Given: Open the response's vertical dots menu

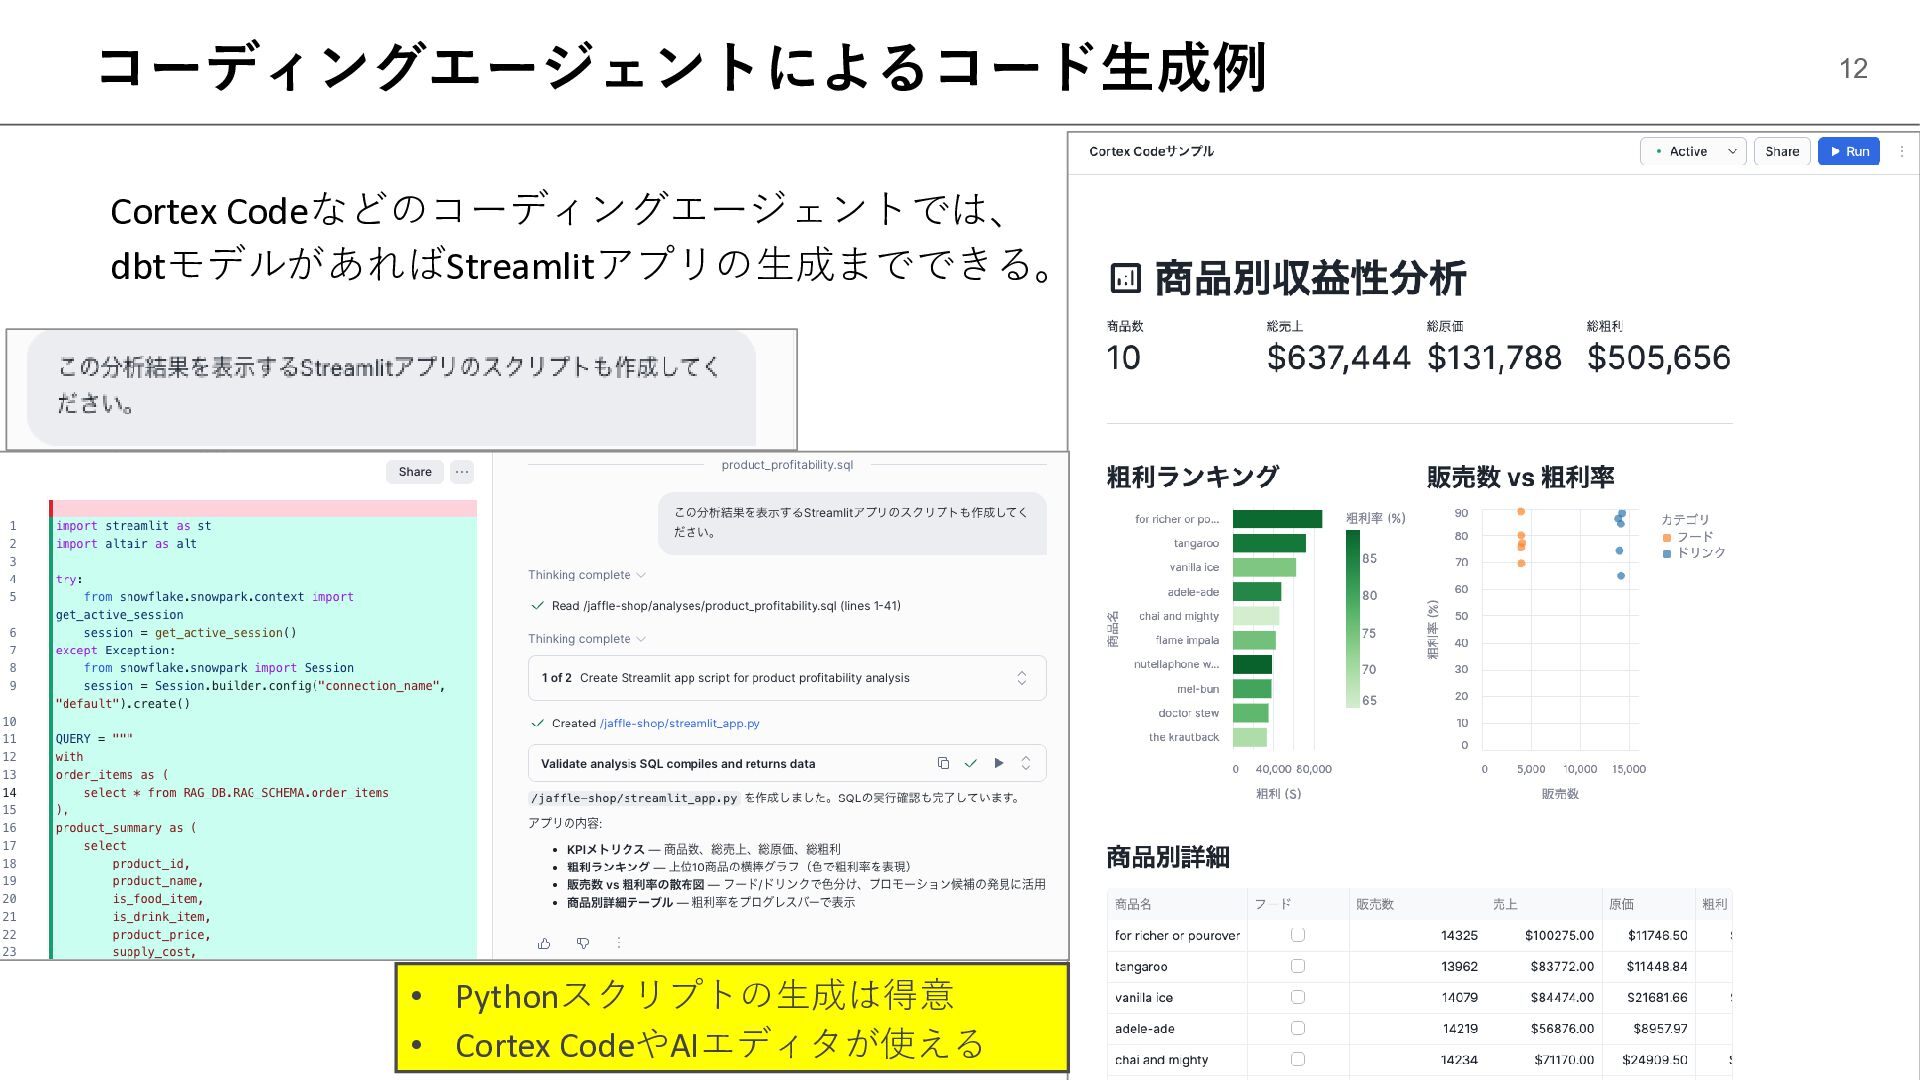Looking at the screenshot, I should [x=619, y=943].
